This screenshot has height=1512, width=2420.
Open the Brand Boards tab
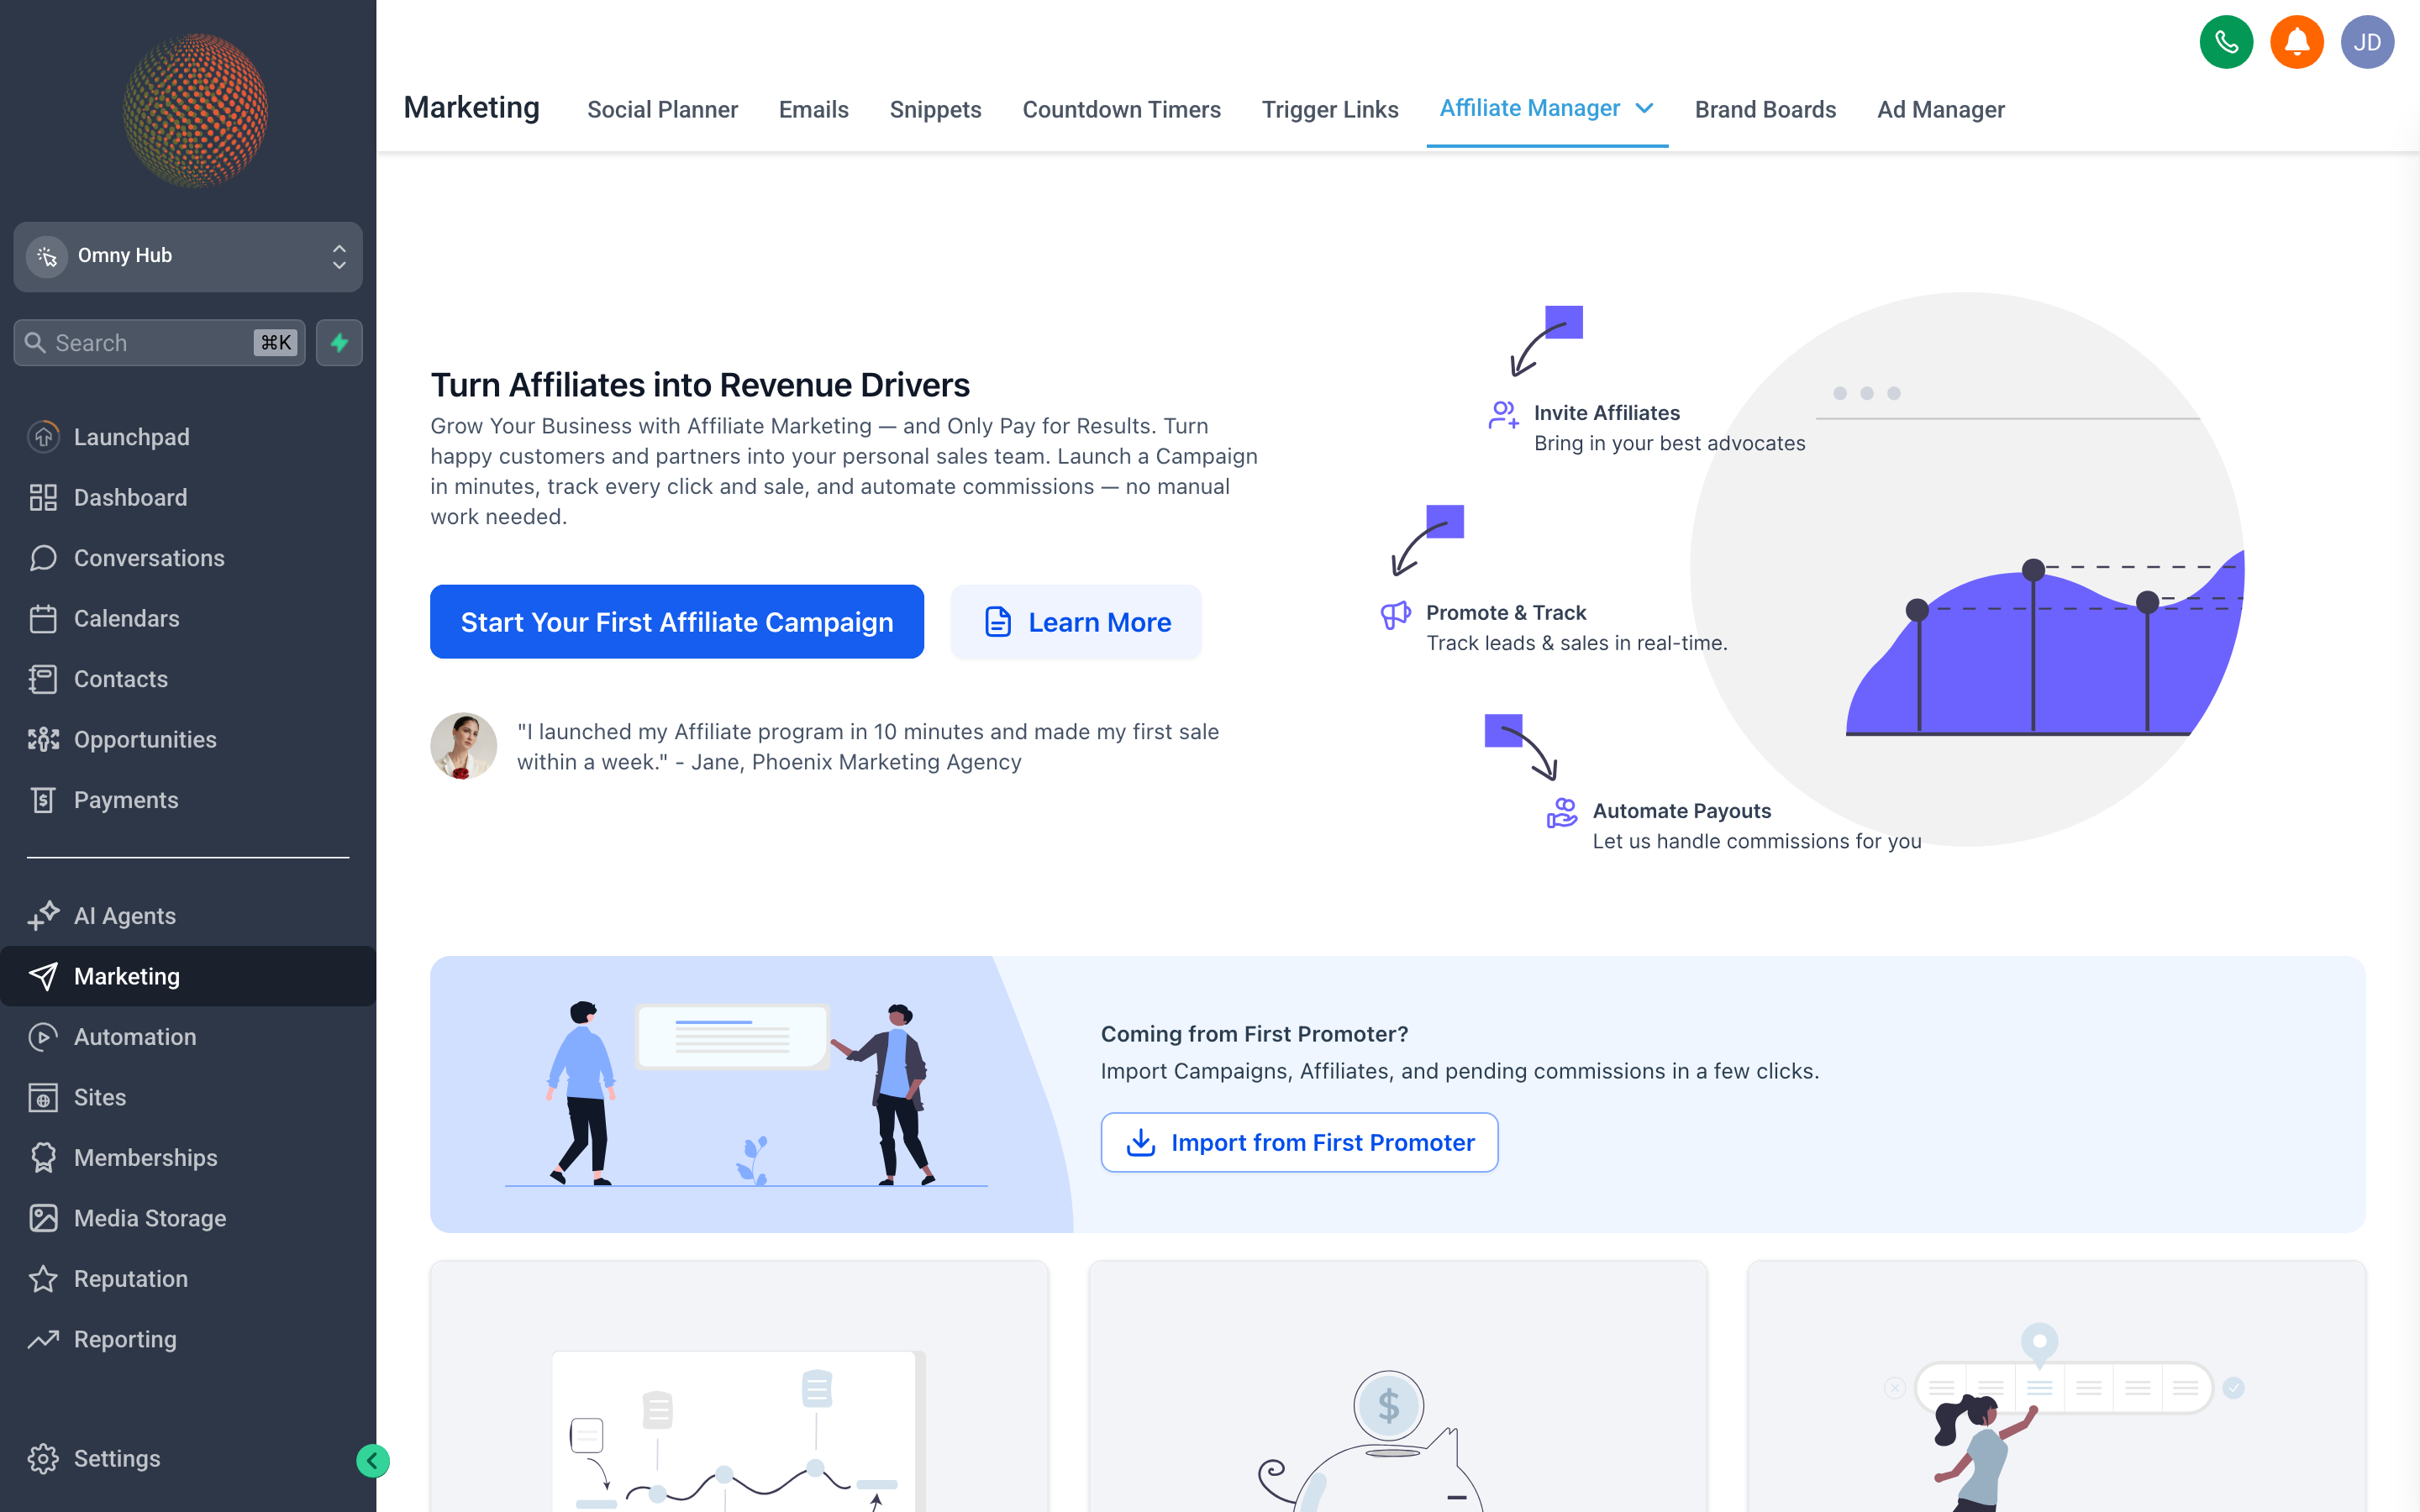[1765, 109]
